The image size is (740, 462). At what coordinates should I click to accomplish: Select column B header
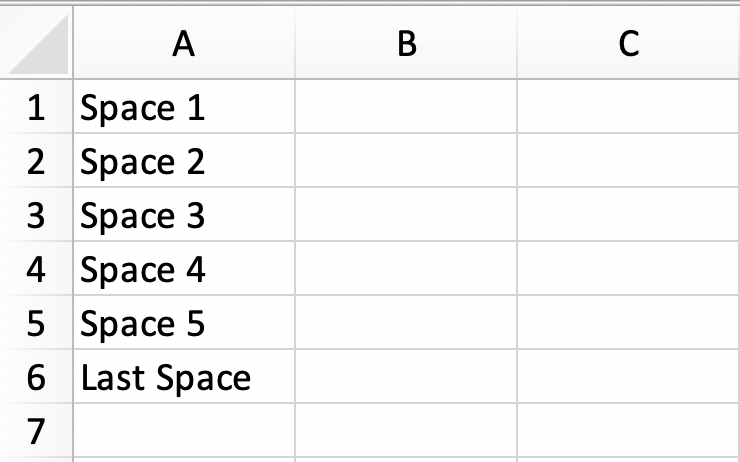(406, 42)
